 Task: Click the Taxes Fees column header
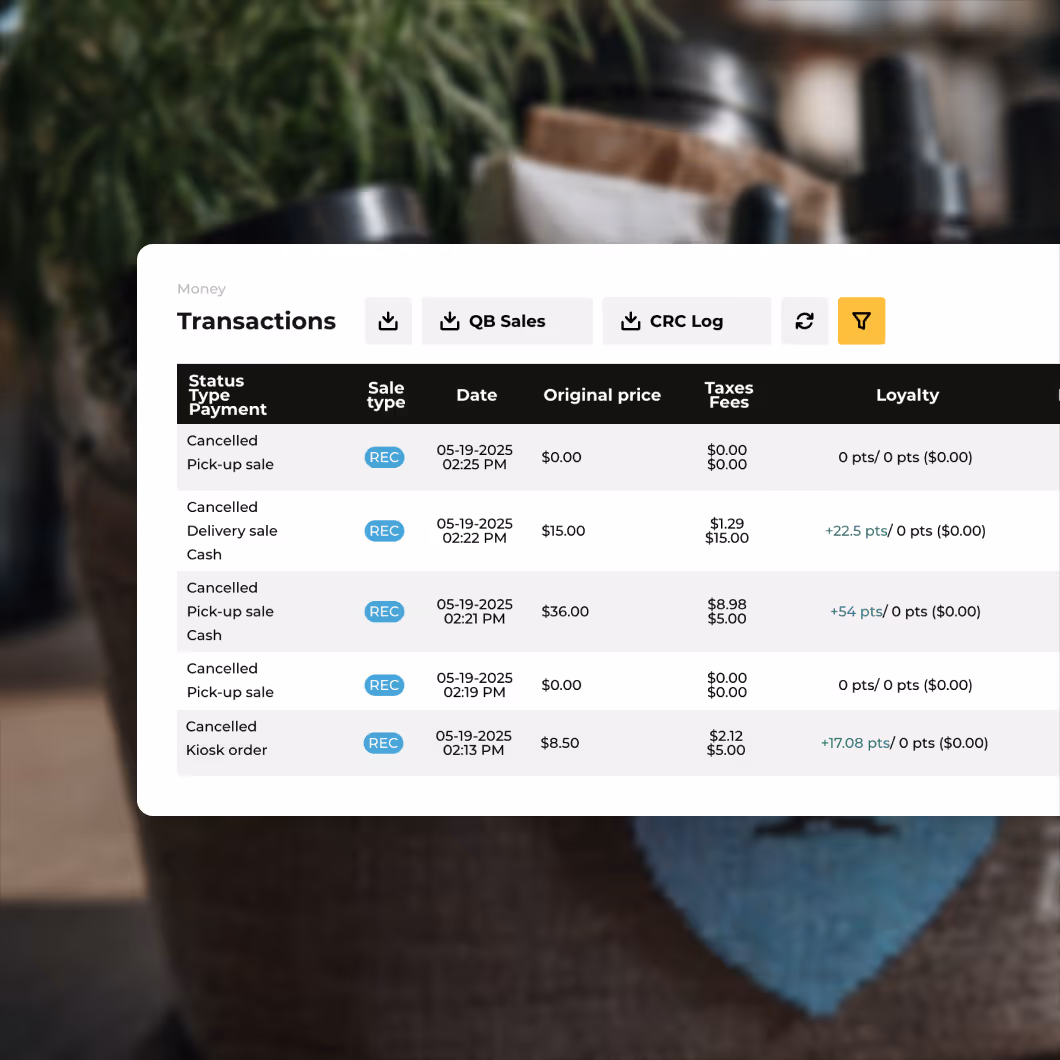click(x=729, y=395)
